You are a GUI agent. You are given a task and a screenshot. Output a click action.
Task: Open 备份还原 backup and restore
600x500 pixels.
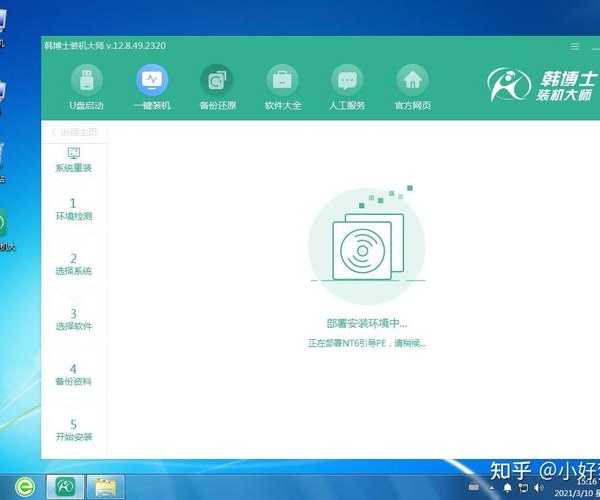click(x=216, y=86)
